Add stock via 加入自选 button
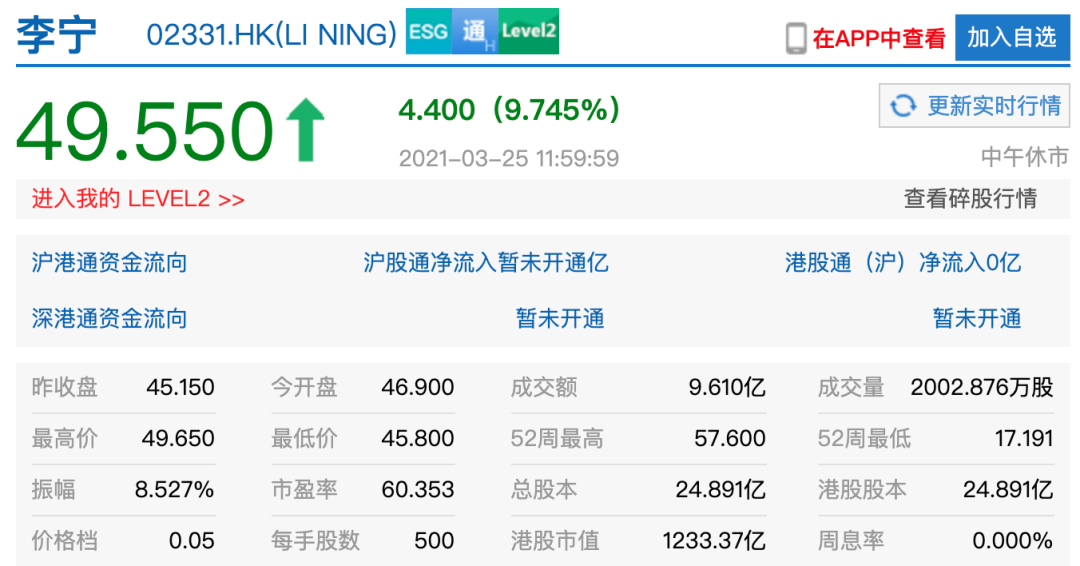Image resolution: width=1080 pixels, height=566 pixels. click(1011, 38)
